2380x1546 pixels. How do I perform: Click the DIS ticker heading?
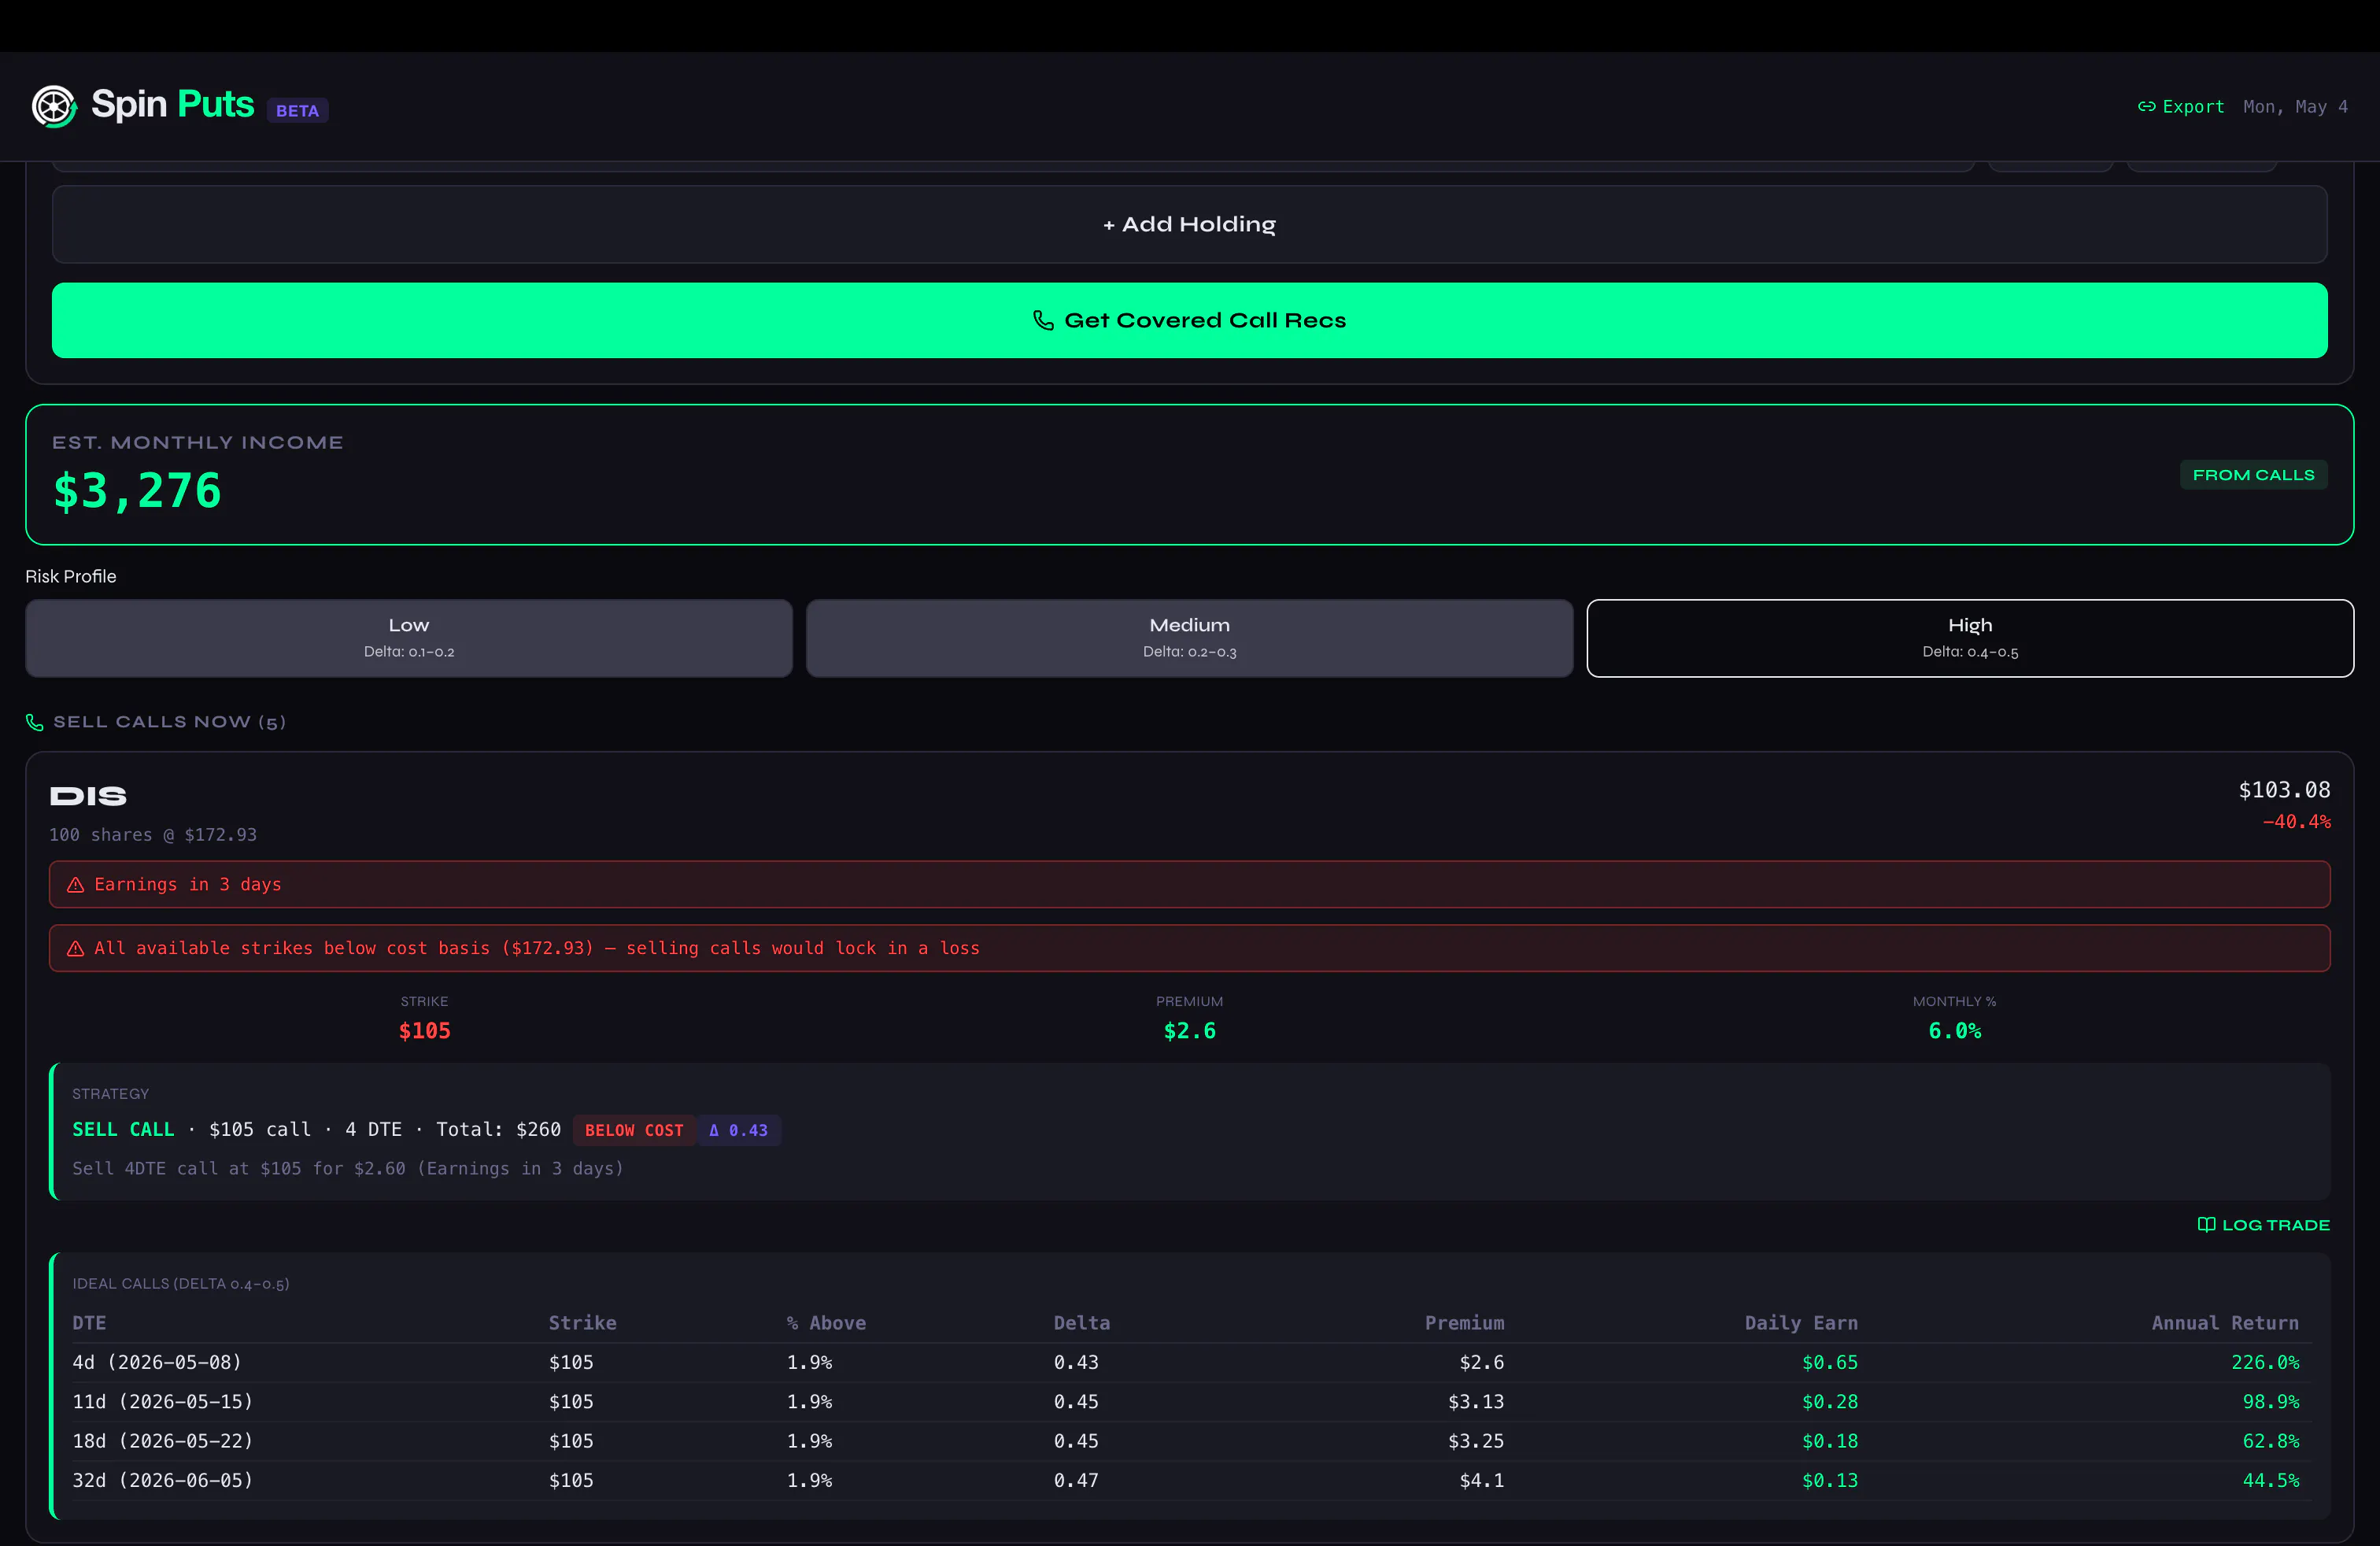[88, 796]
